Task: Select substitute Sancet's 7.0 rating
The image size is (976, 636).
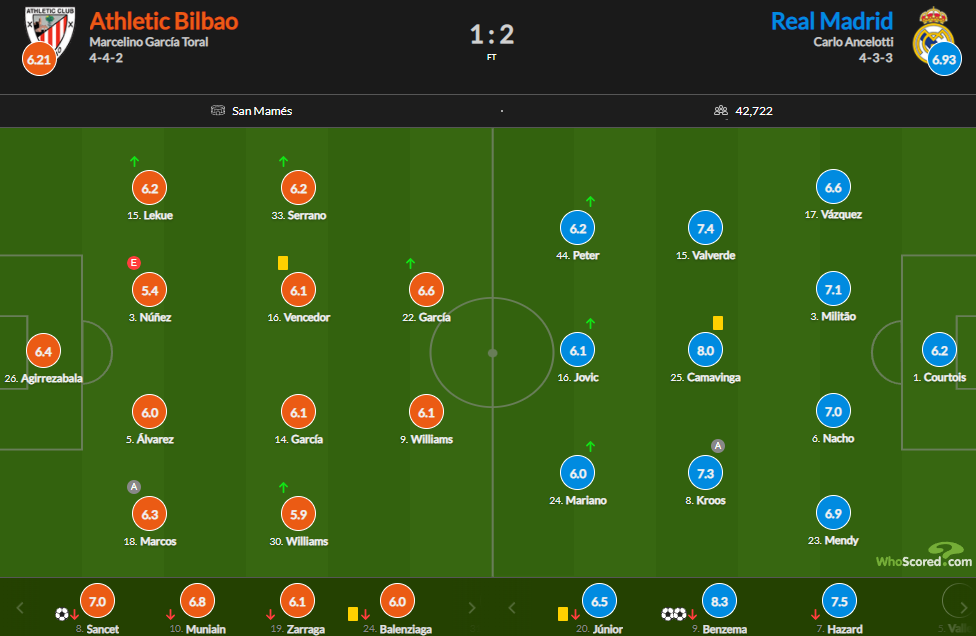Action: pyautogui.click(x=97, y=601)
